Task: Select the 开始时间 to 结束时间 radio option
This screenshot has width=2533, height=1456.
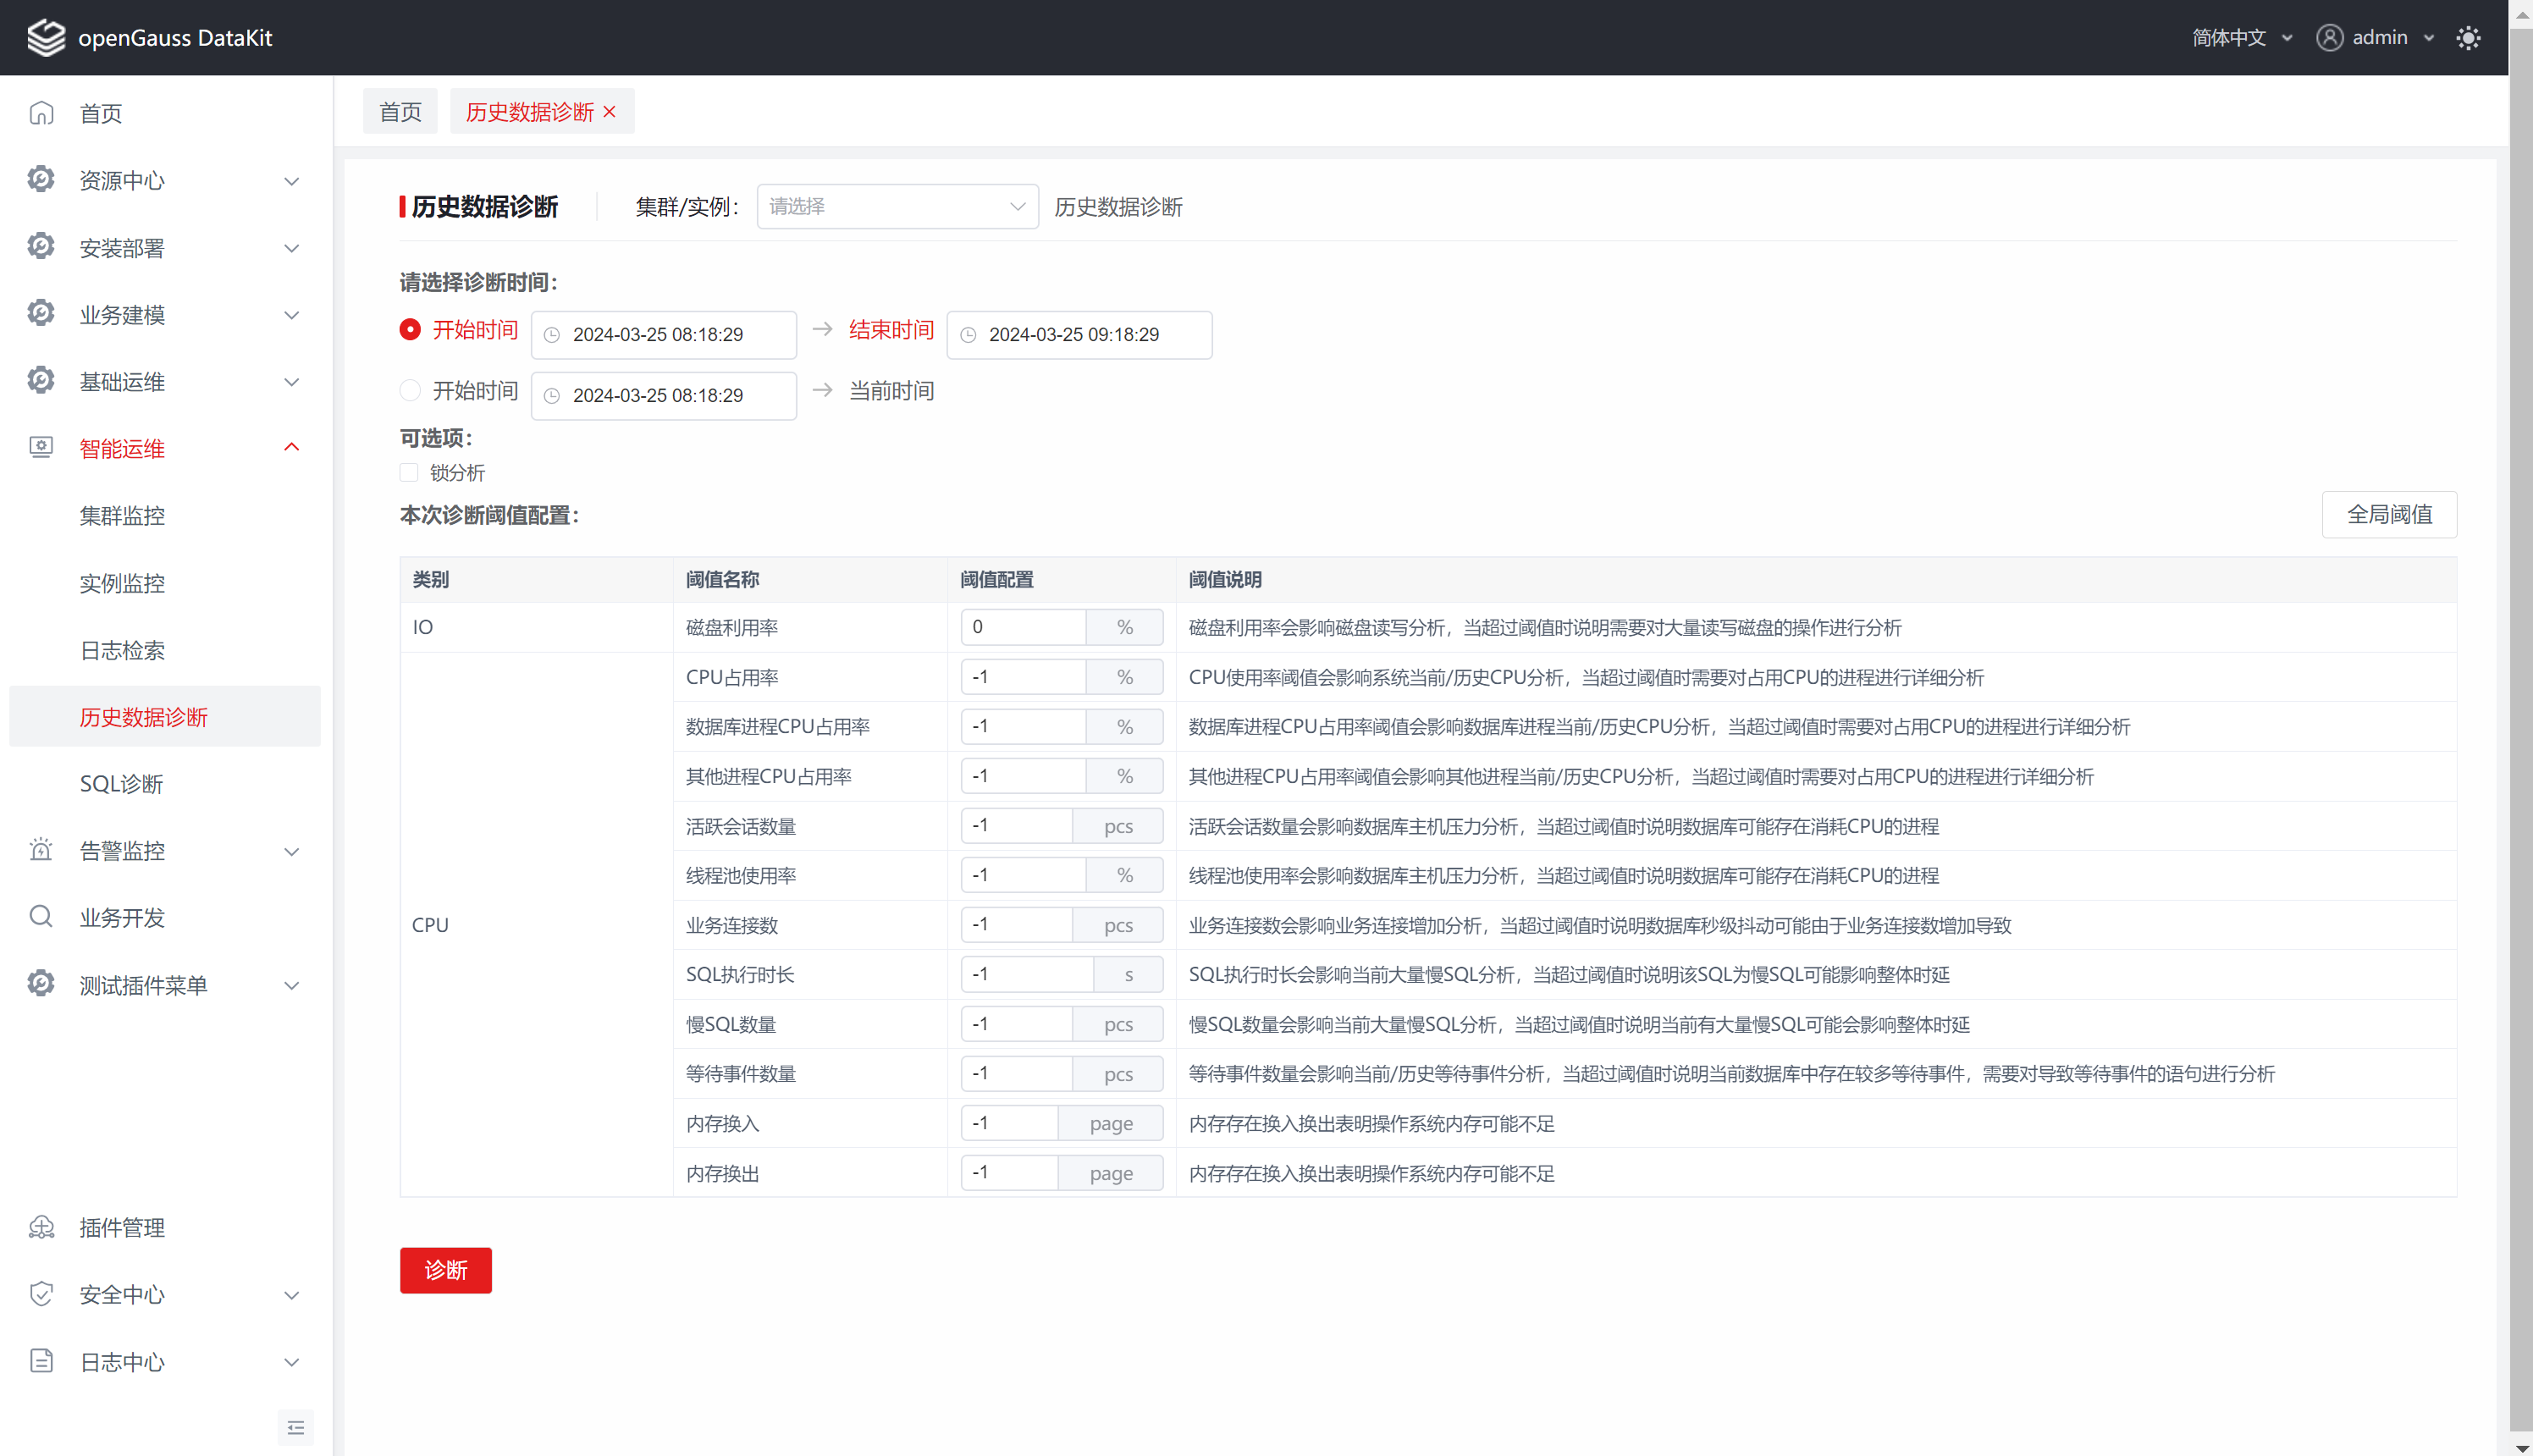Action: pos(410,330)
